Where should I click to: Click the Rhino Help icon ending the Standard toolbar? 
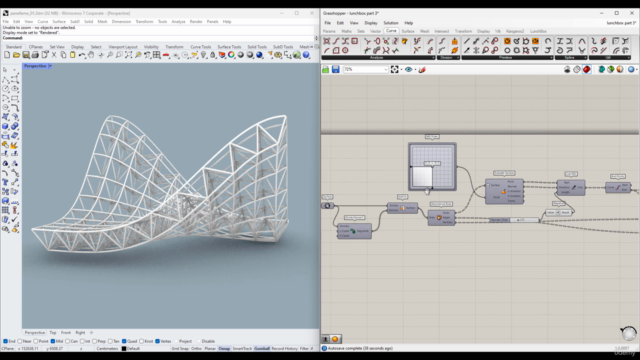click(x=306, y=55)
